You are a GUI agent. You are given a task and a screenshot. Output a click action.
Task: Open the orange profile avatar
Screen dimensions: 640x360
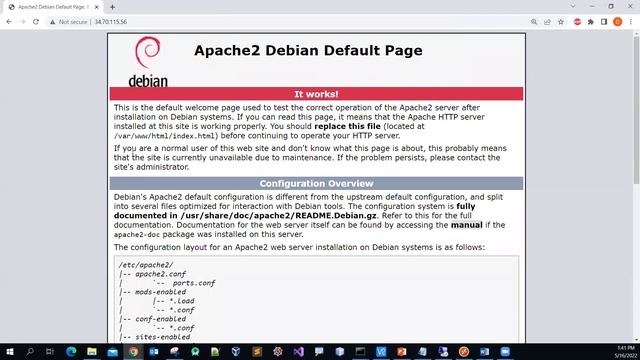pos(618,22)
